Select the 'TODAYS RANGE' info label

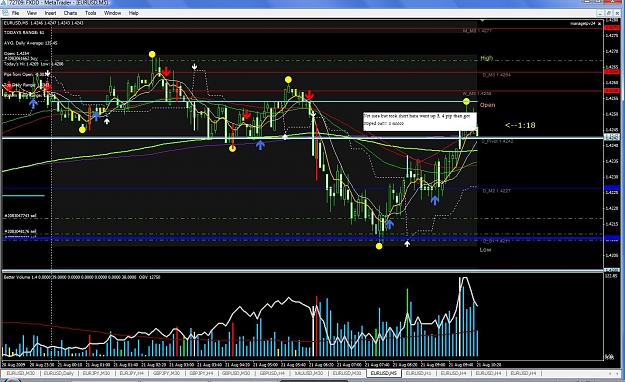click(x=24, y=32)
